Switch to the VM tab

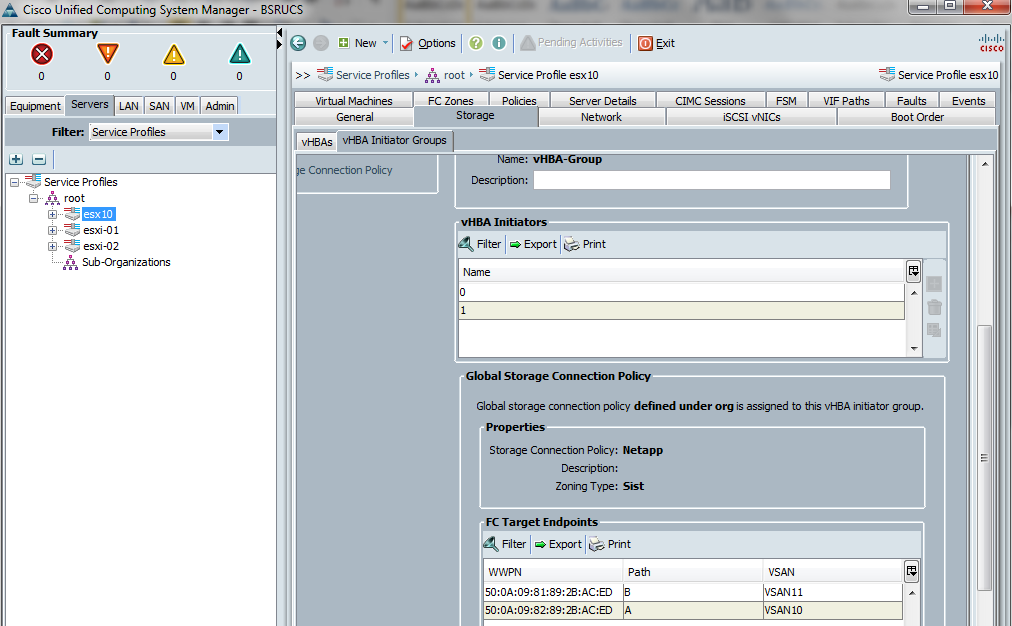(x=187, y=106)
